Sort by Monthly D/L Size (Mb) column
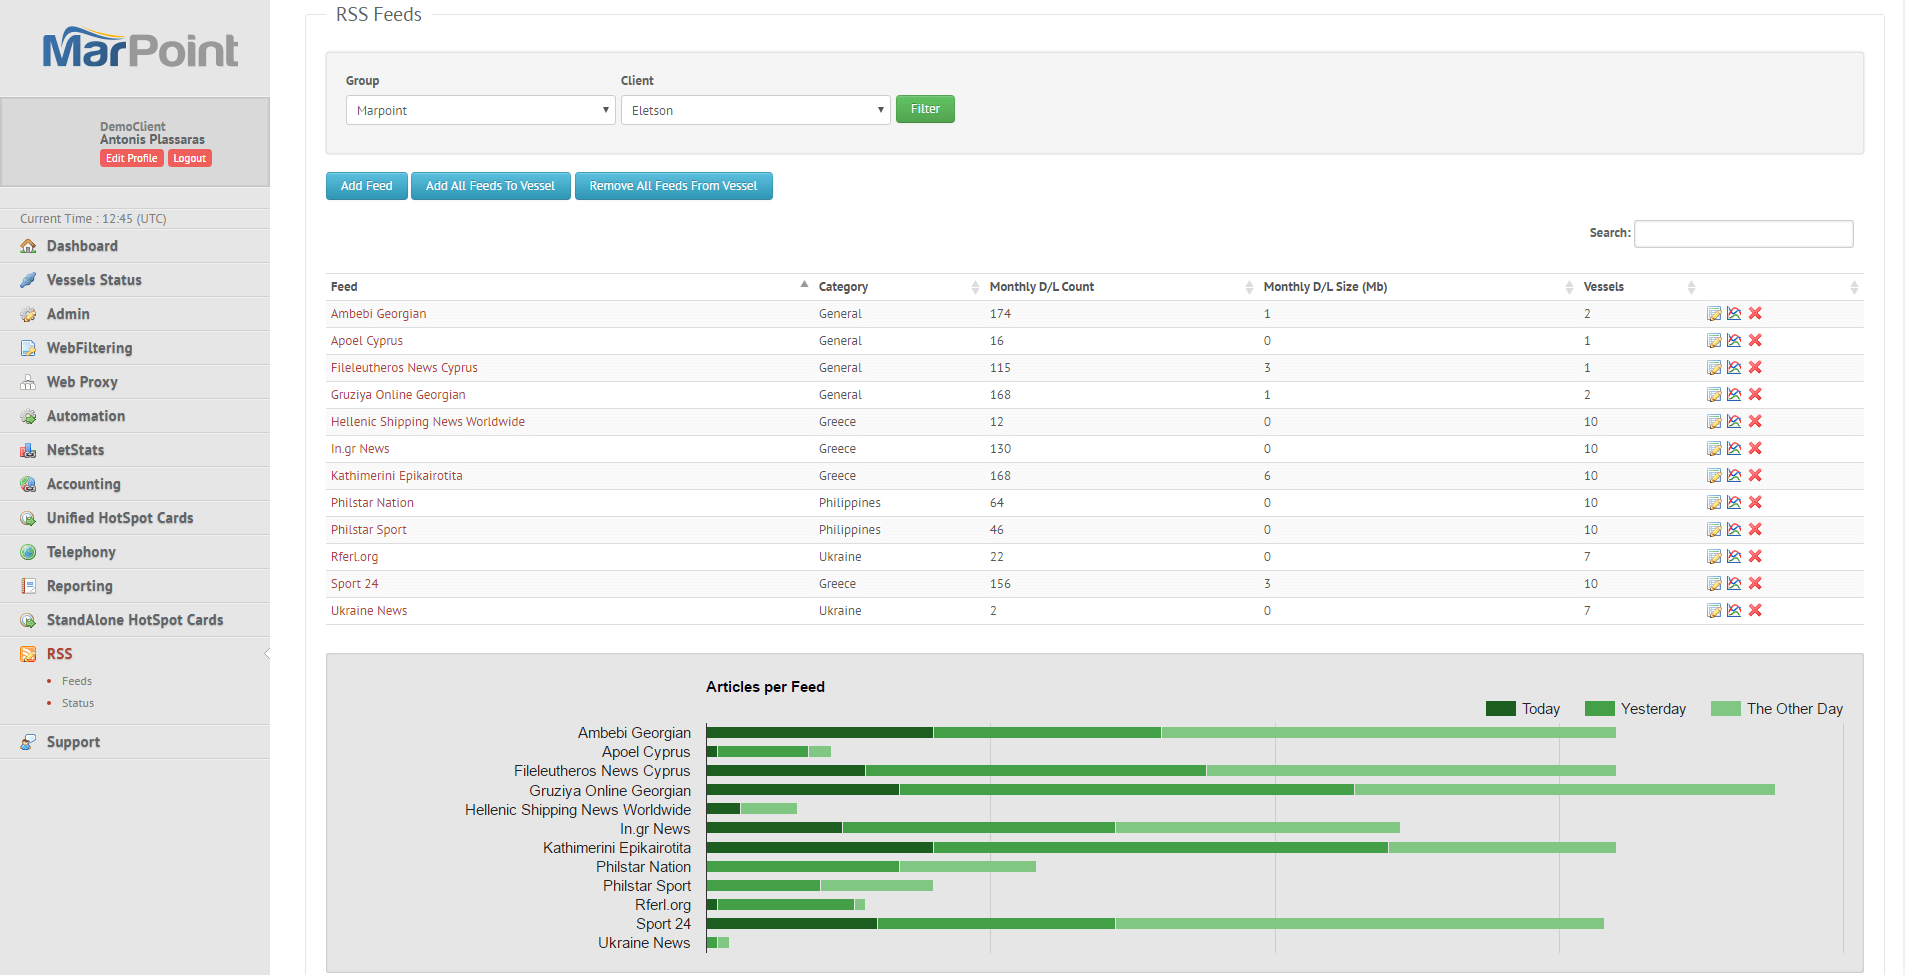The width and height of the screenshot is (1905, 975). point(1418,287)
